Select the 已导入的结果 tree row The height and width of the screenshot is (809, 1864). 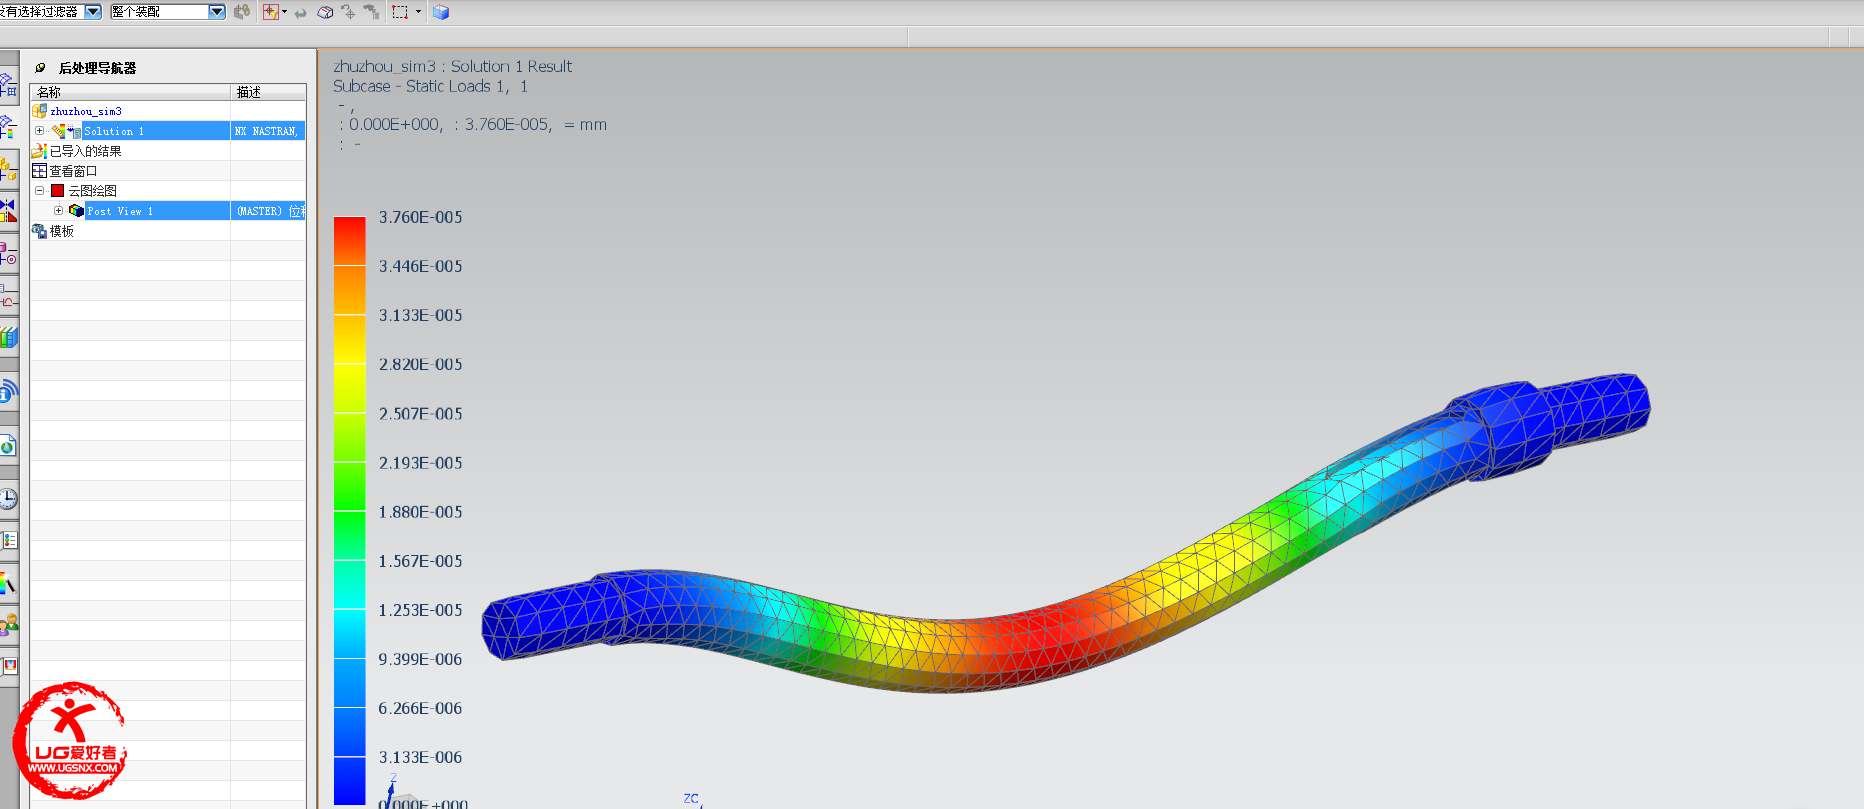tap(168, 151)
